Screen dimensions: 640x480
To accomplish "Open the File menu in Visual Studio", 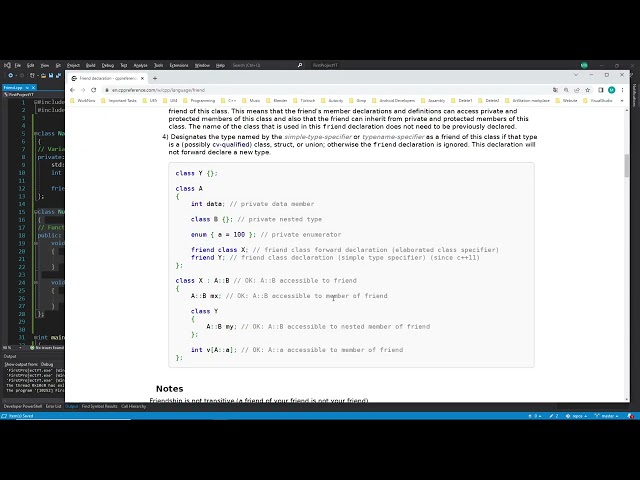I will [x=18, y=65].
